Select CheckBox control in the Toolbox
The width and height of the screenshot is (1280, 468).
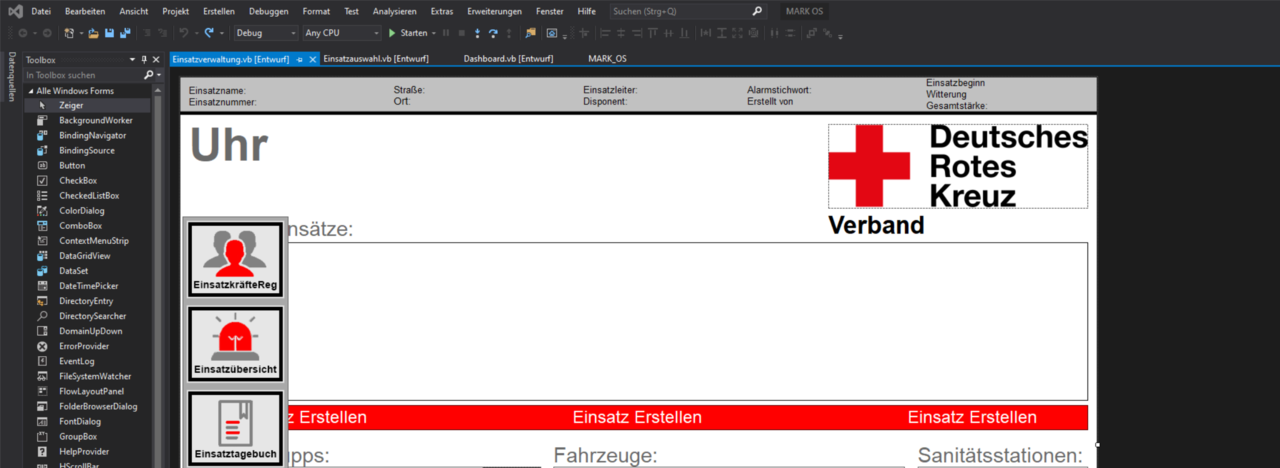pyautogui.click(x=88, y=180)
